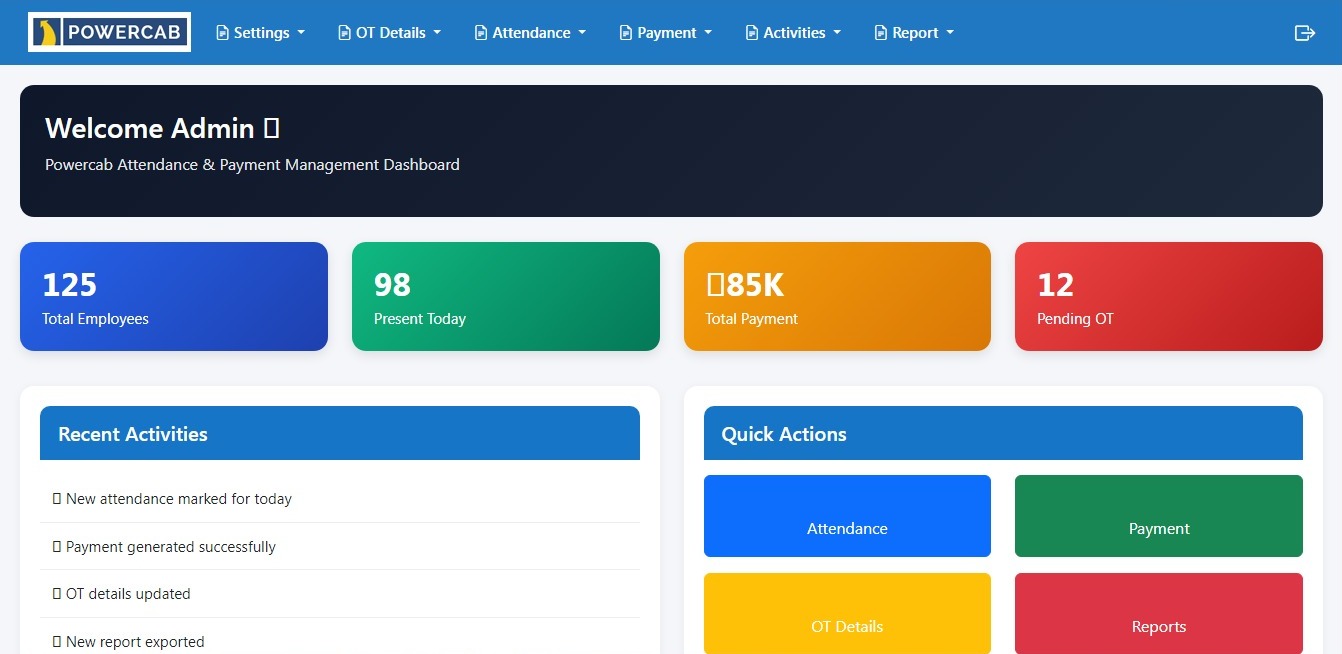Click the document icon beside Payment menu
1342x654 pixels.
[626, 33]
